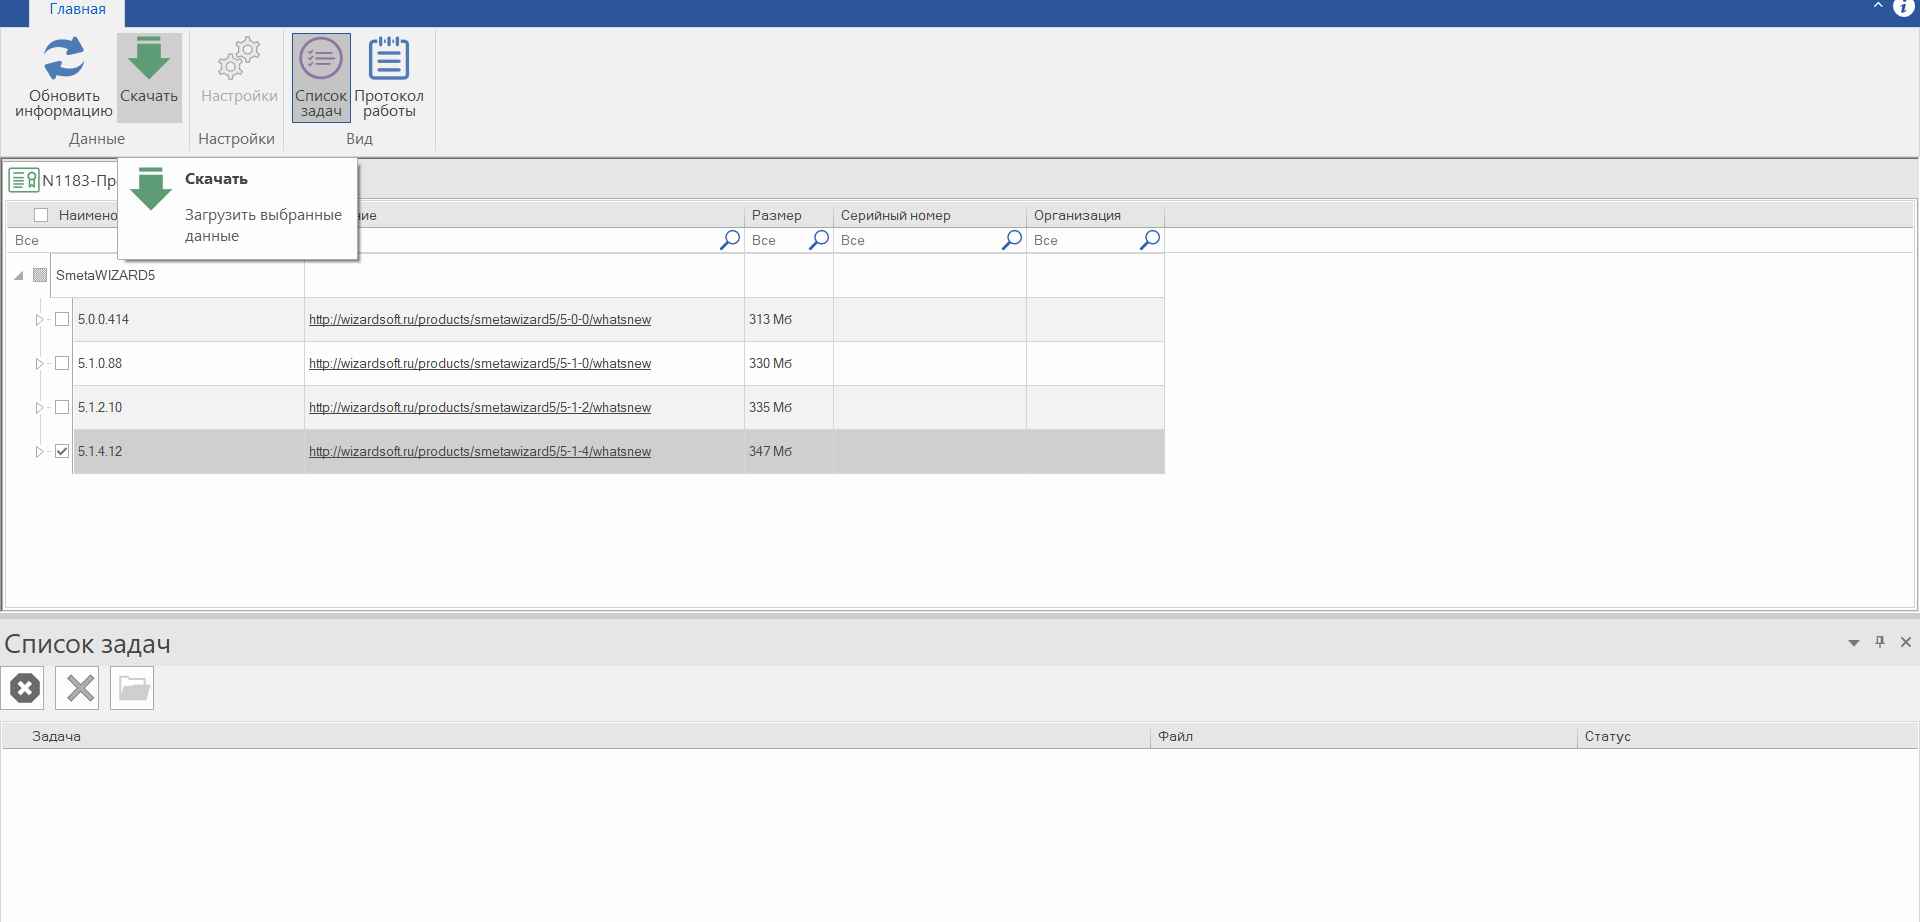1920x922 pixels.
Task: Open the 5-1-4 whatsnew link
Action: [x=480, y=452]
